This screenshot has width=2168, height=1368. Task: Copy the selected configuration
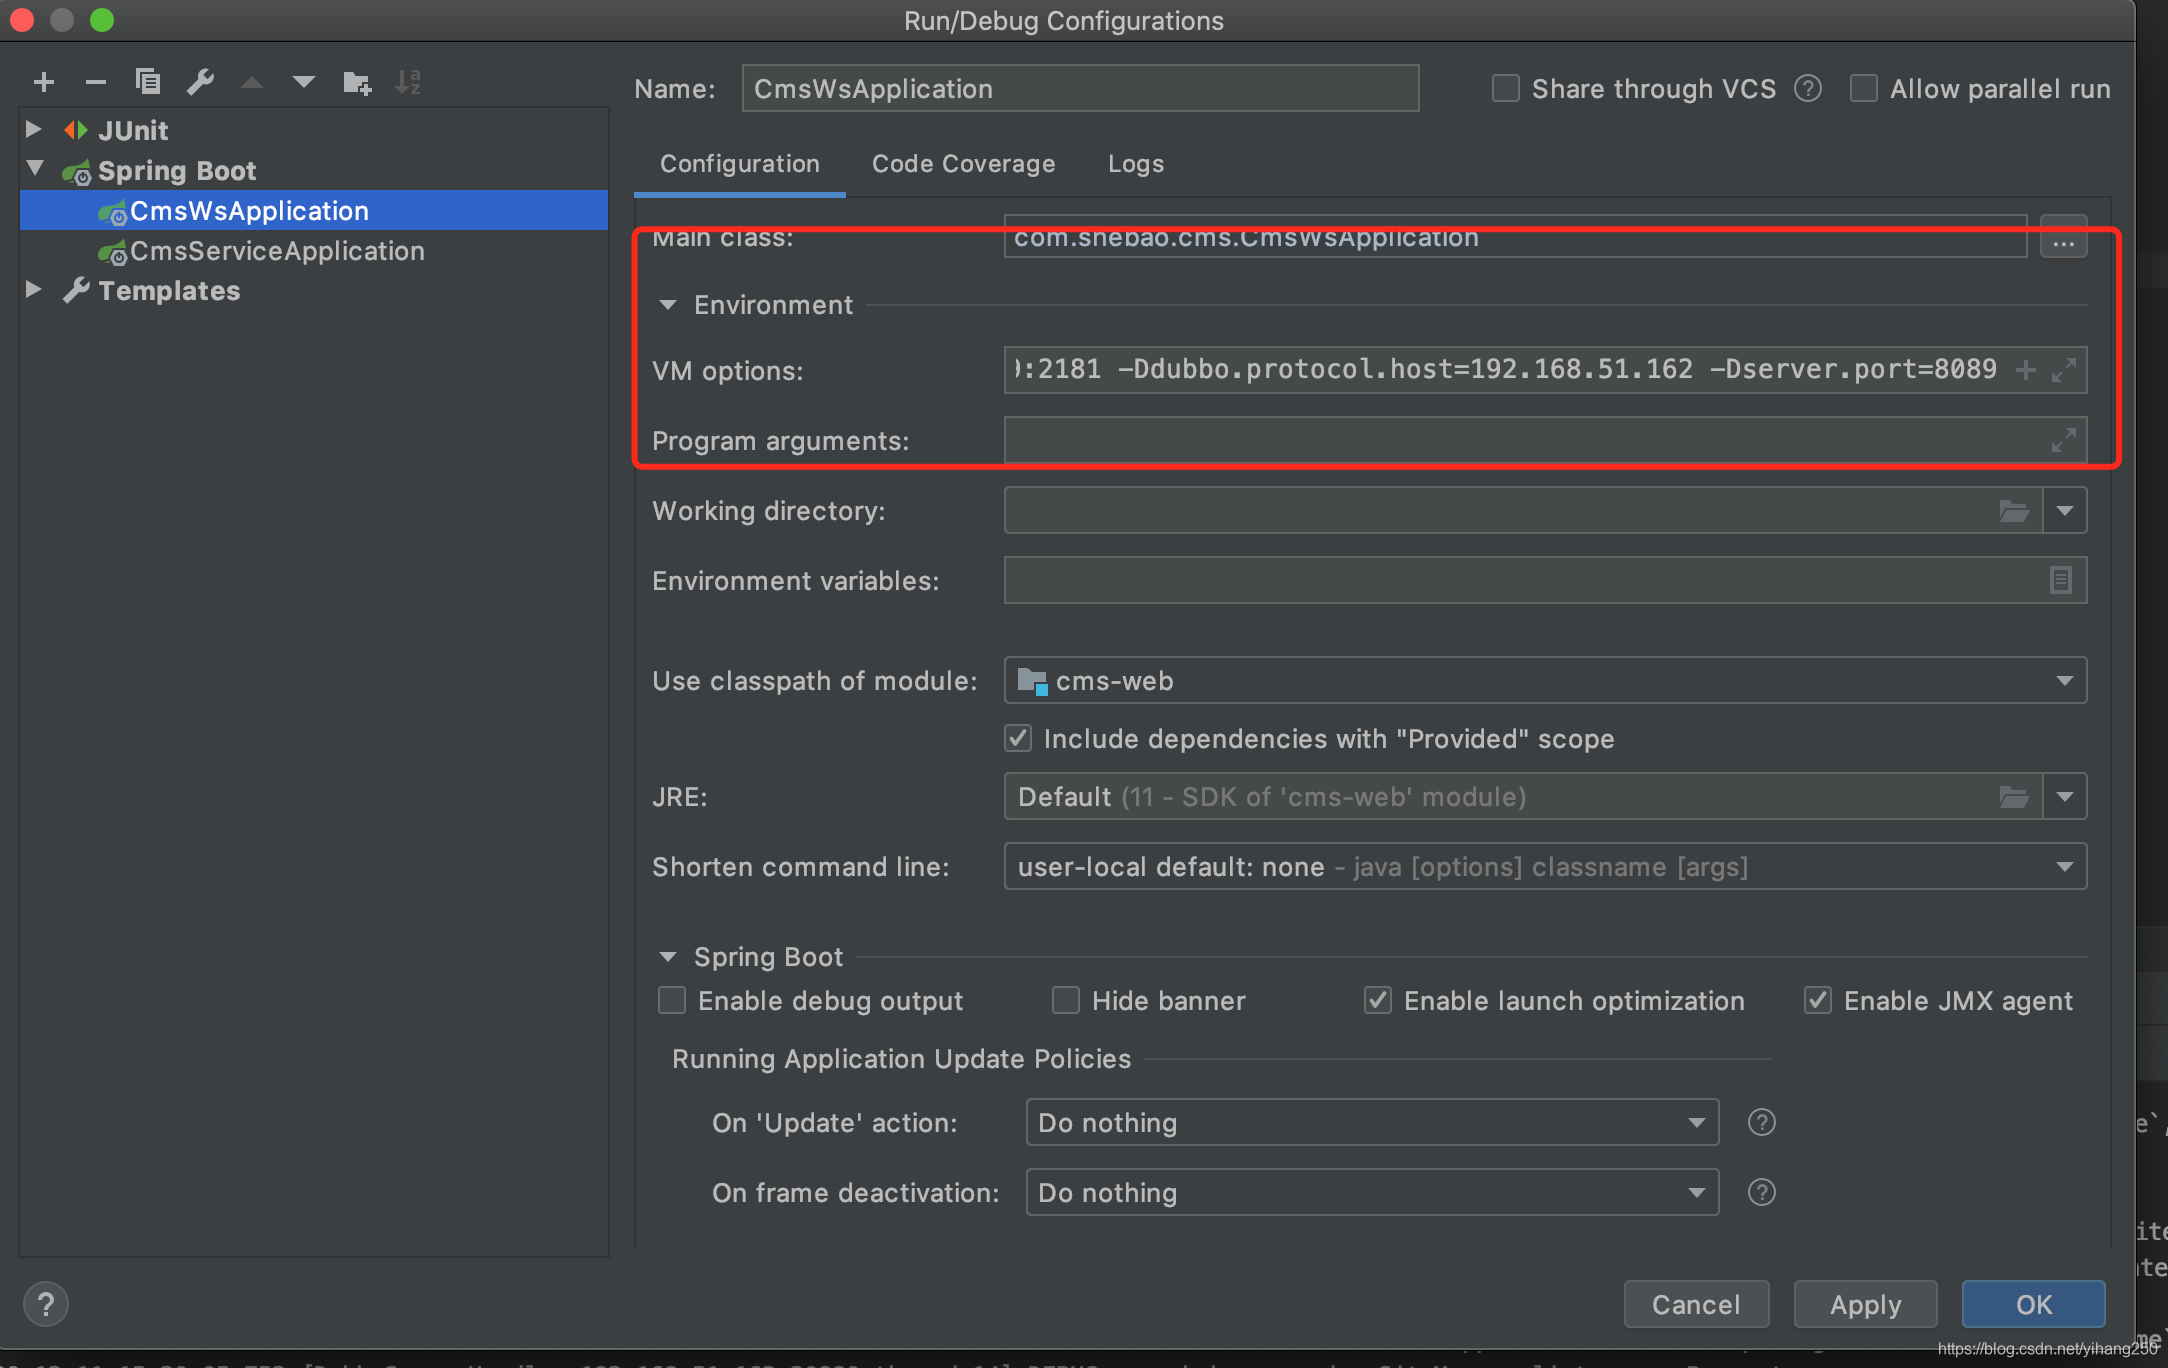pyautogui.click(x=148, y=82)
